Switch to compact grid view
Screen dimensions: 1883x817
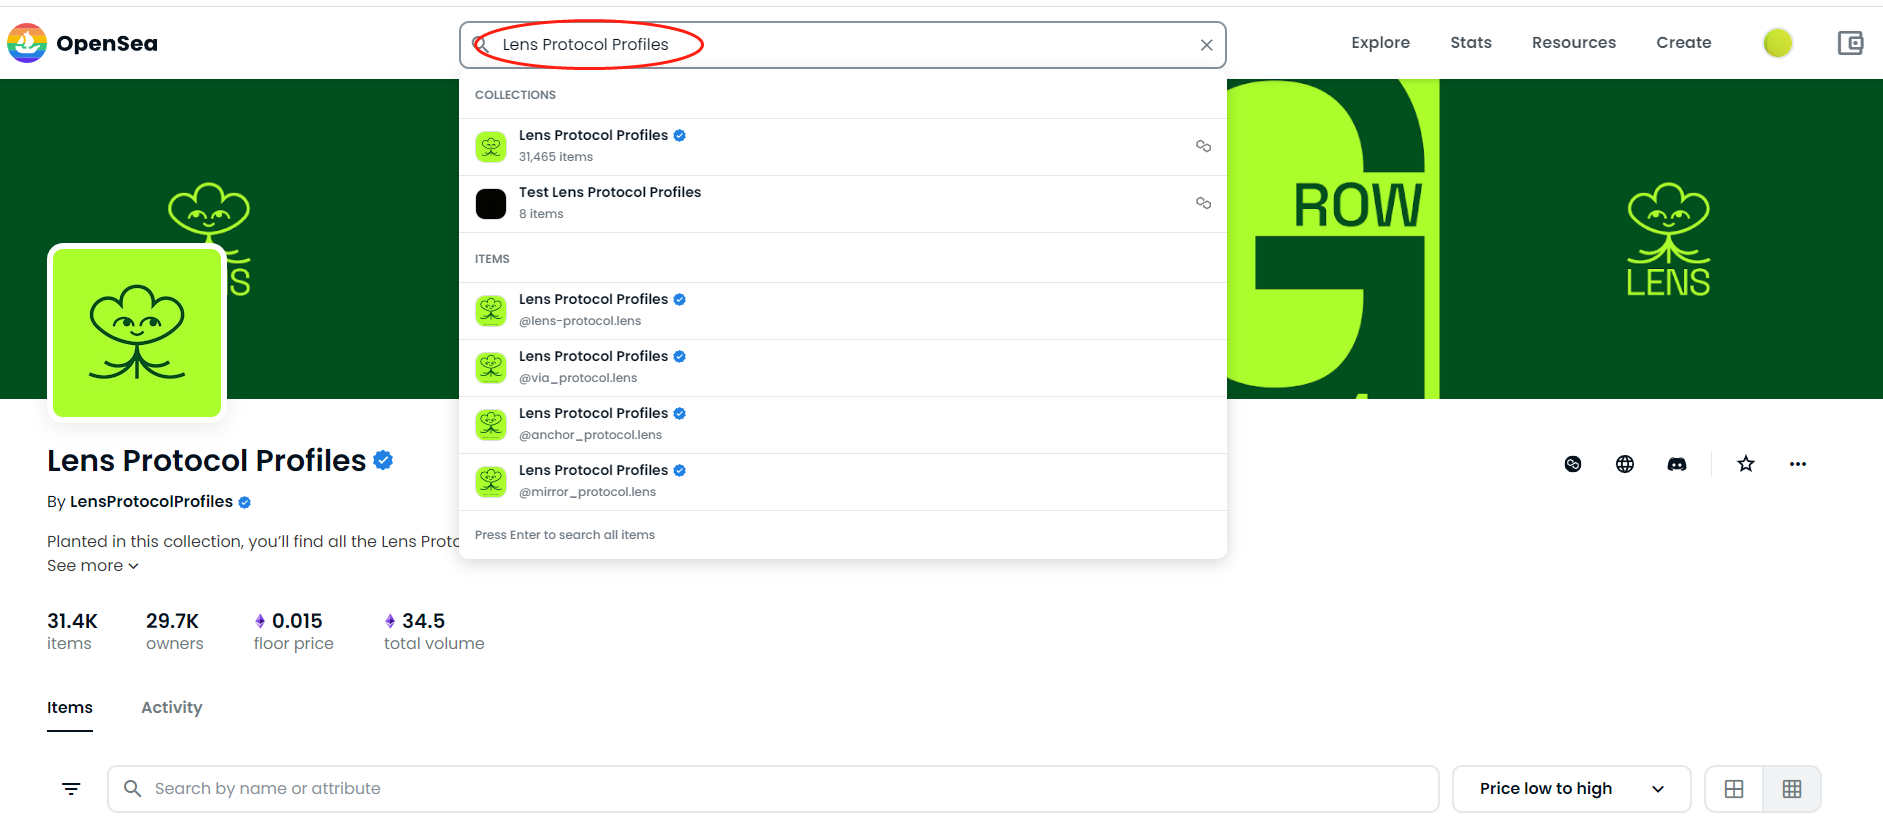coord(1791,789)
